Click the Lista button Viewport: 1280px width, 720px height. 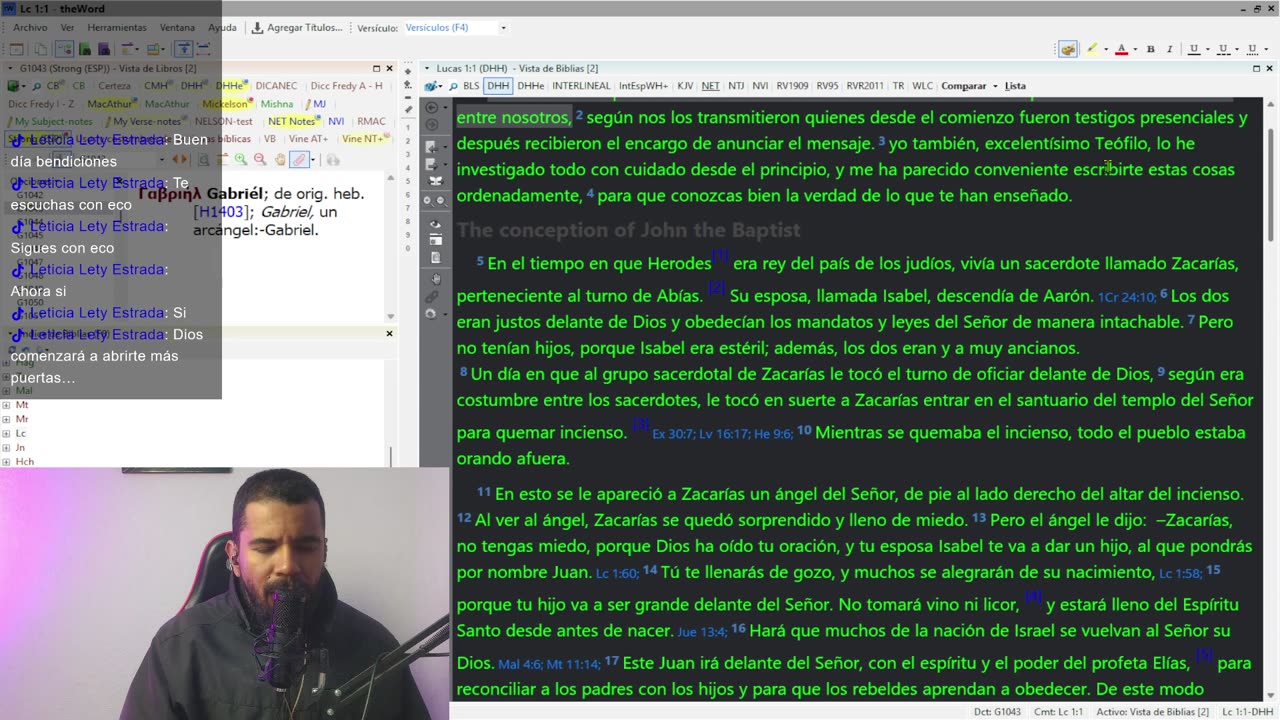coord(1015,86)
